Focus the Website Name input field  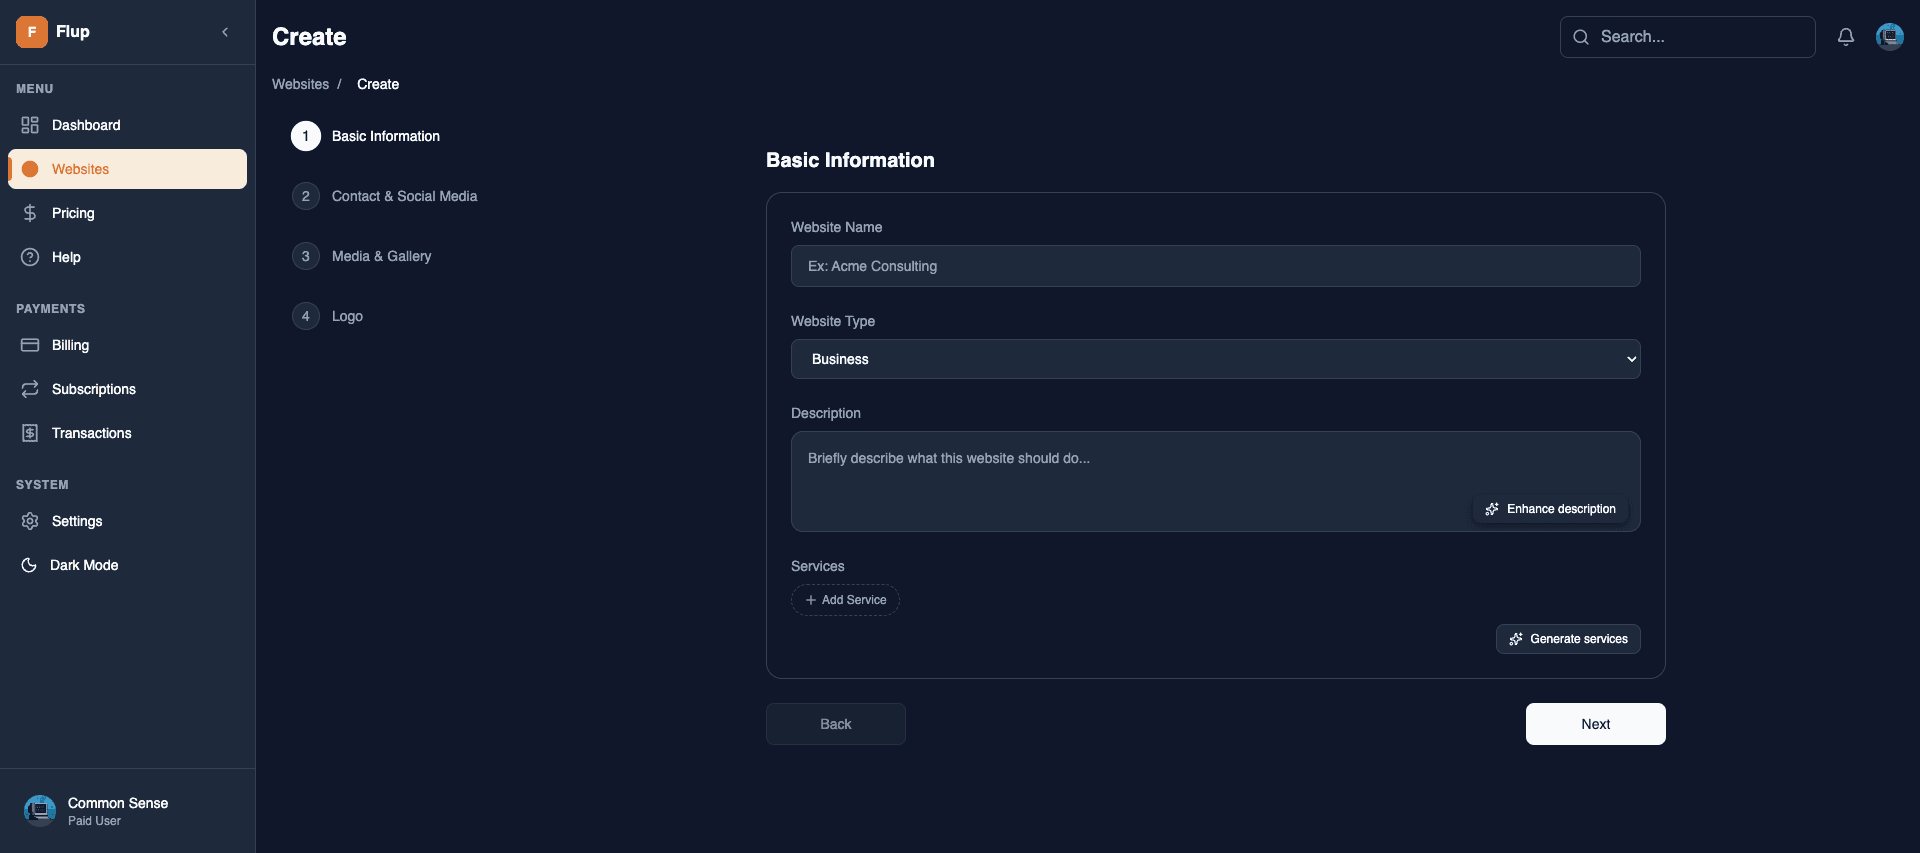tap(1215, 266)
